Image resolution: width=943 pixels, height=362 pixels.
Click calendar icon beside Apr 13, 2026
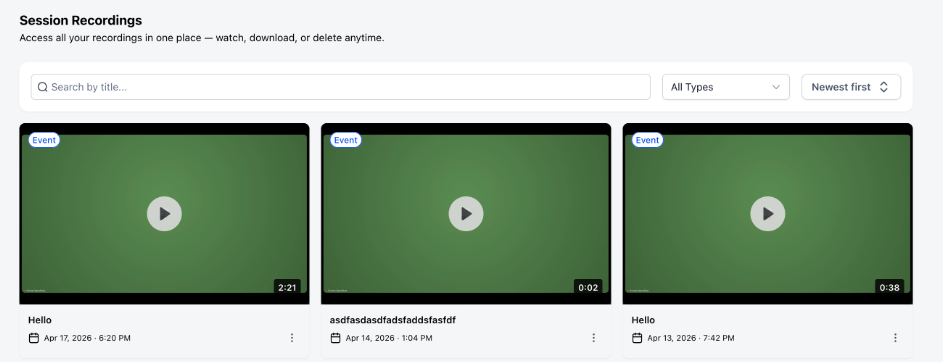(x=637, y=338)
